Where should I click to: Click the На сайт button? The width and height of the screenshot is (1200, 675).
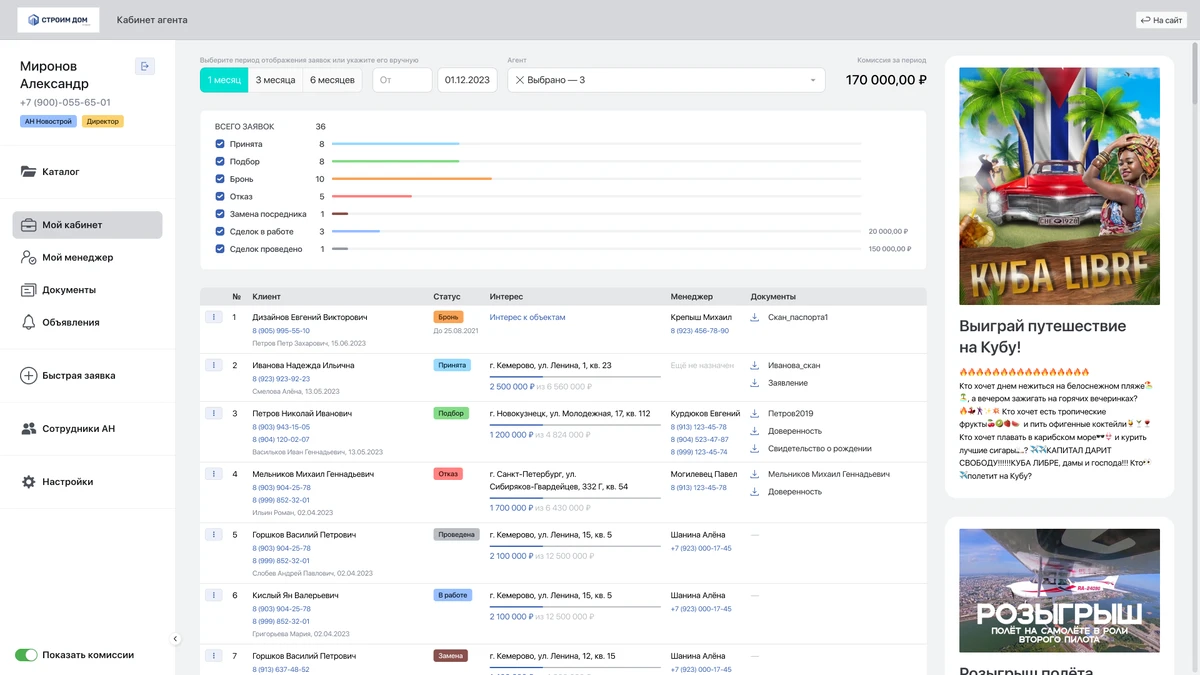1161,20
